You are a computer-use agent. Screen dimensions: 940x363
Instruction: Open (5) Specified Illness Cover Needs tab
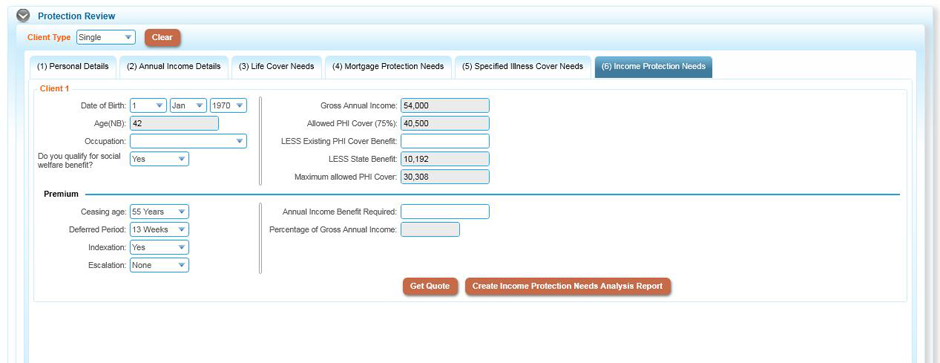coord(522,66)
